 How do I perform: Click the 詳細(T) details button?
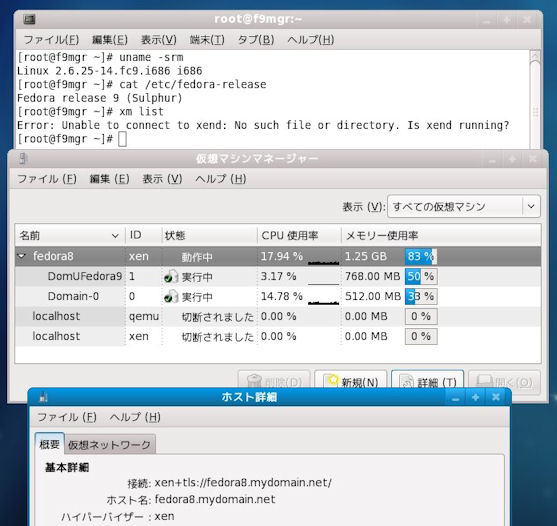pos(427,381)
